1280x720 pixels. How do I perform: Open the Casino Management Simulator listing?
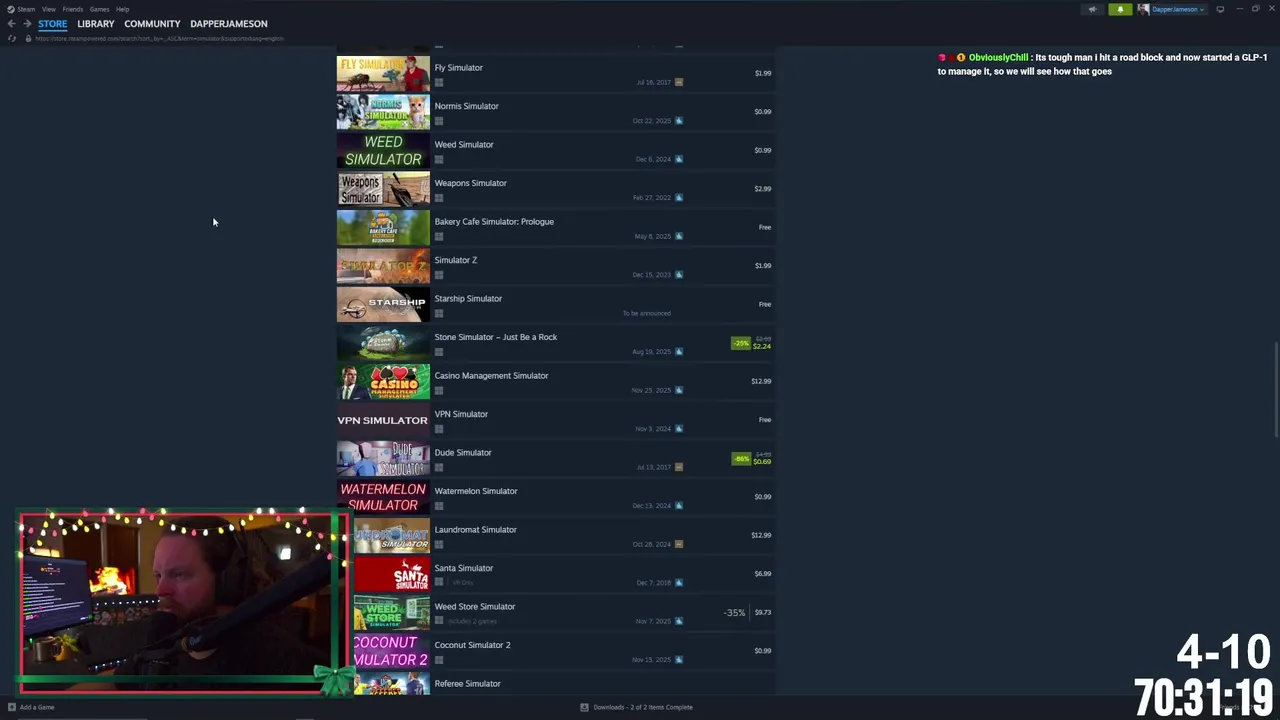pyautogui.click(x=555, y=381)
